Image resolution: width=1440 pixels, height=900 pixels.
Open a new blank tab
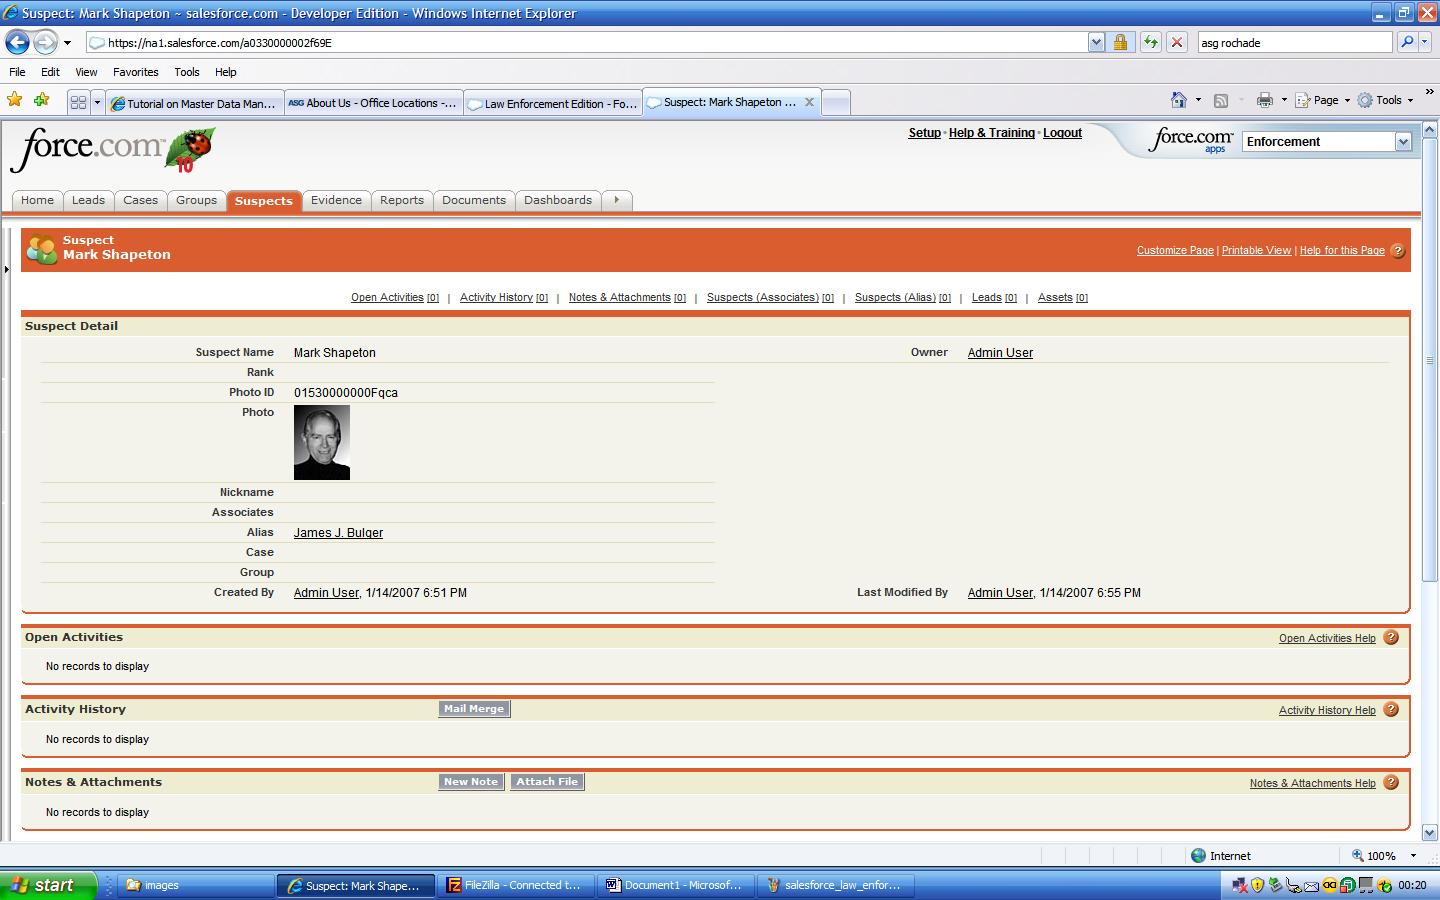coord(836,102)
